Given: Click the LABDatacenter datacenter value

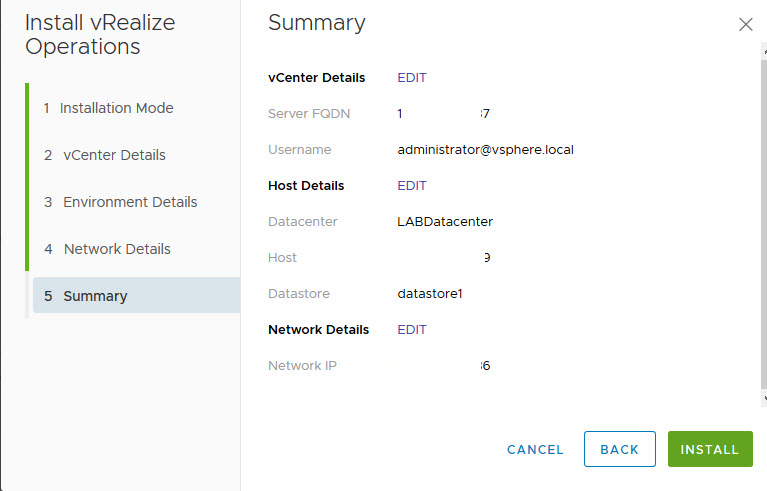Looking at the screenshot, I should (x=445, y=222).
